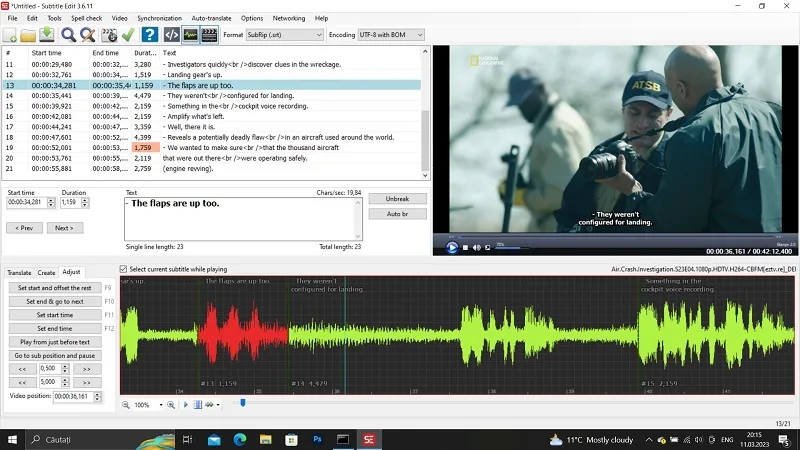Toggle Select current subtitle while playing
The width and height of the screenshot is (800, 450).
[x=123, y=269]
